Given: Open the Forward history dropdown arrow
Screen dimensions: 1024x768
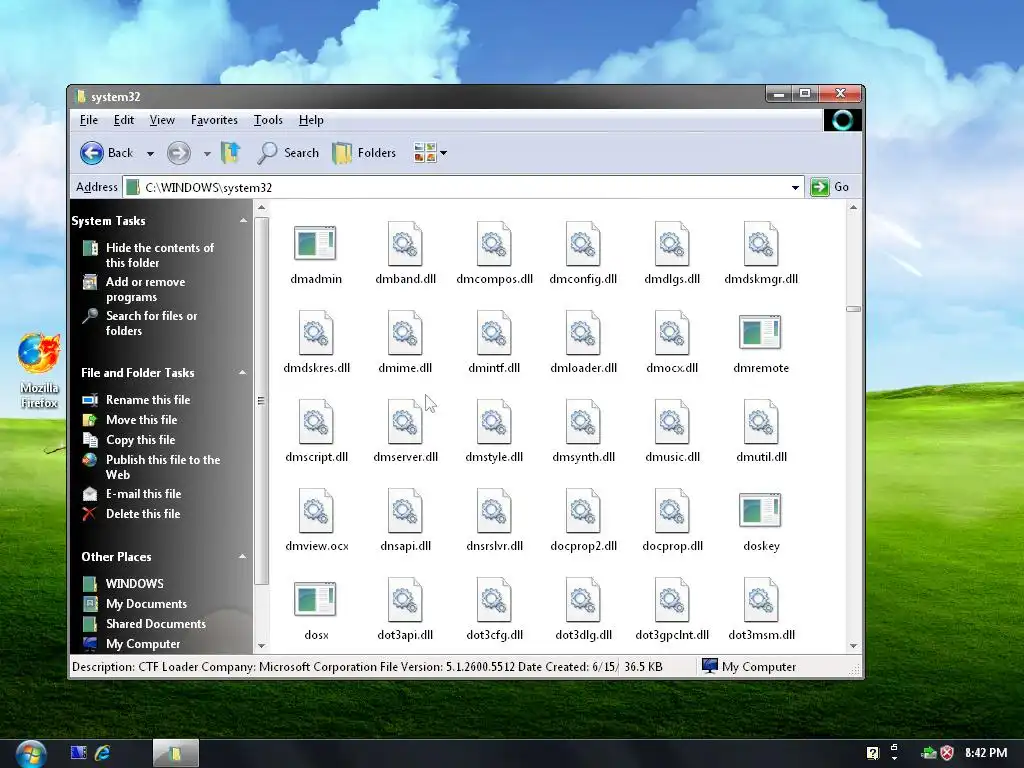Looking at the screenshot, I should [x=207, y=153].
